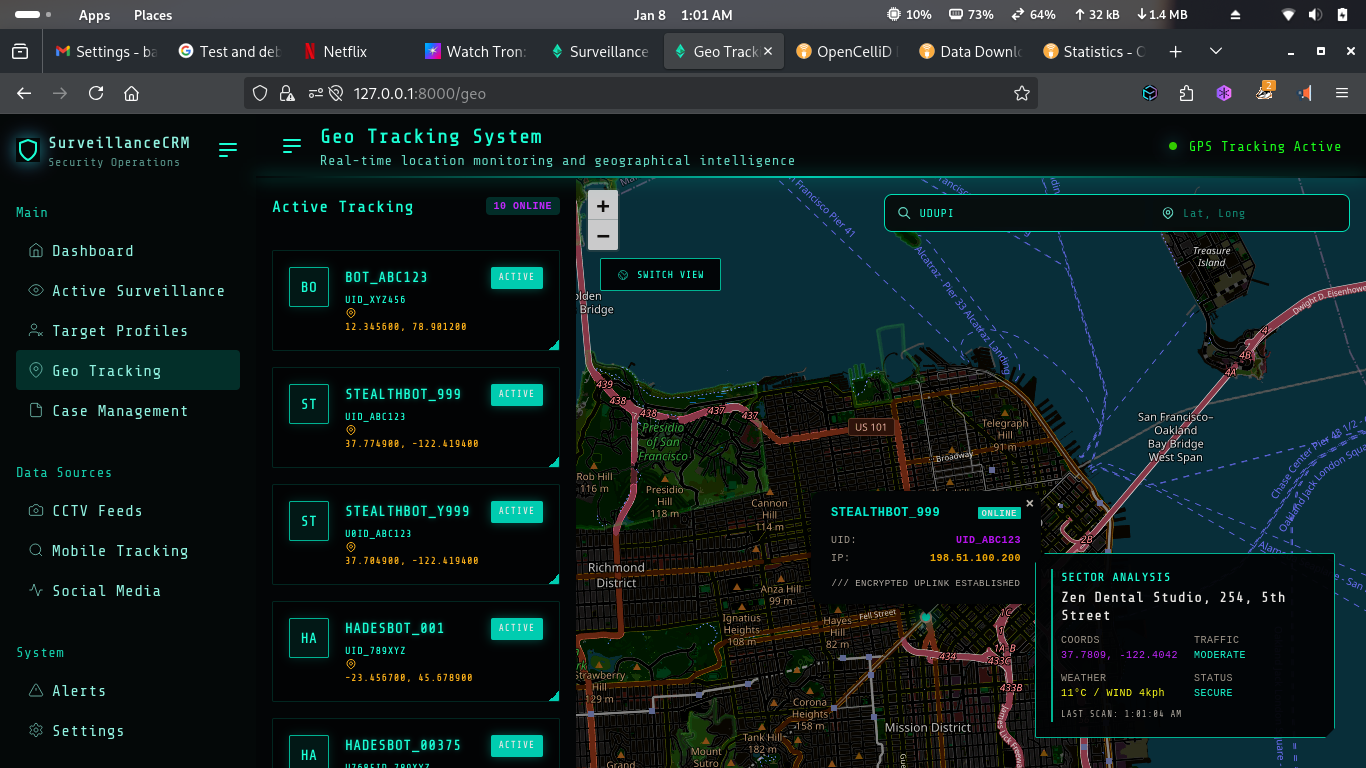Open the Case Management page
The image size is (1366, 768).
[119, 411]
